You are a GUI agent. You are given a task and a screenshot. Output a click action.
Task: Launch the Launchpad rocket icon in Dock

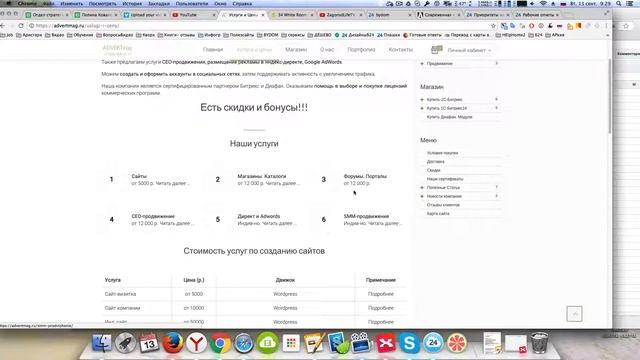coord(125,343)
